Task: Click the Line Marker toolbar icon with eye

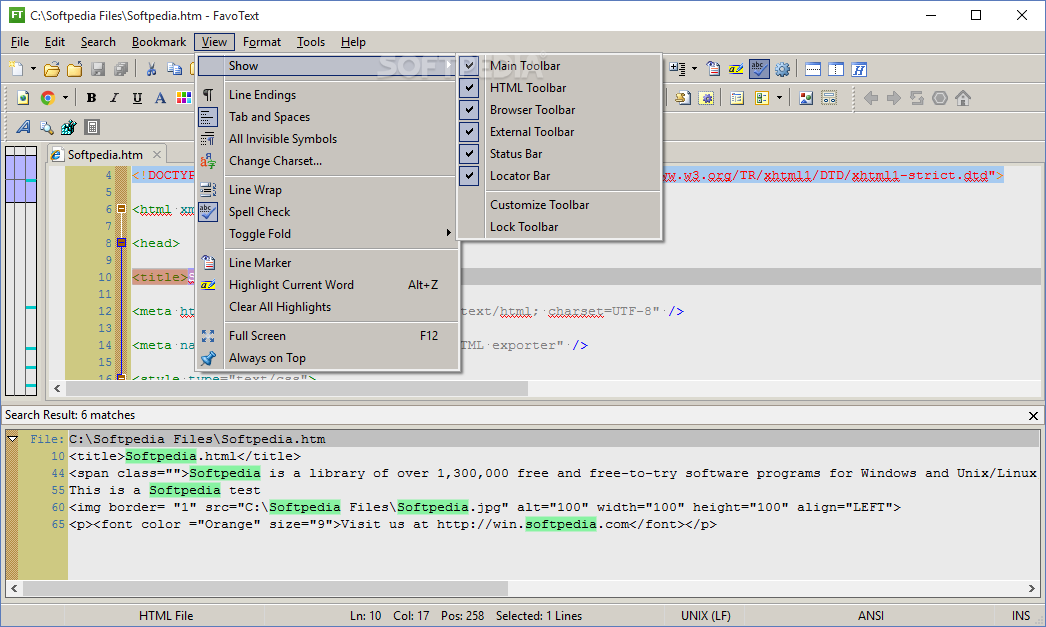Action: point(713,69)
